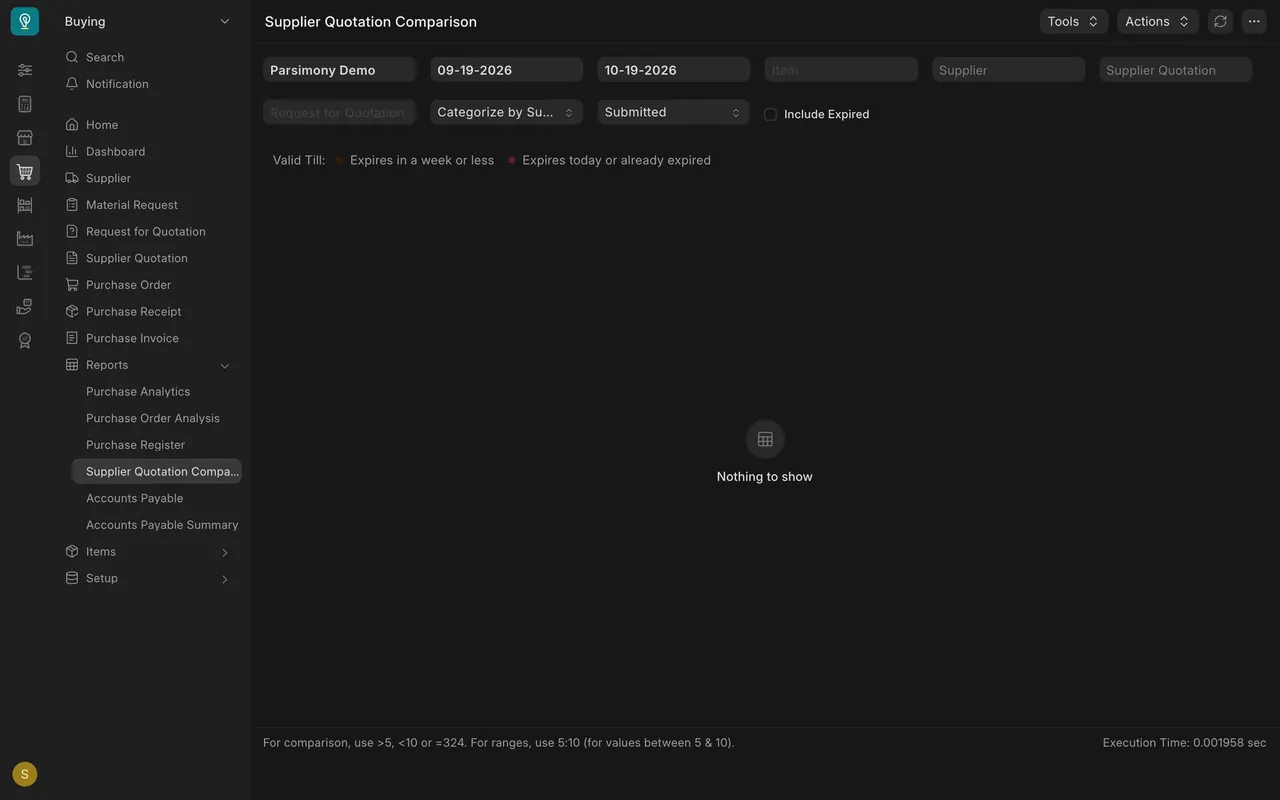
Task: Open the warehouse shelves Stock module icon
Action: 25,205
